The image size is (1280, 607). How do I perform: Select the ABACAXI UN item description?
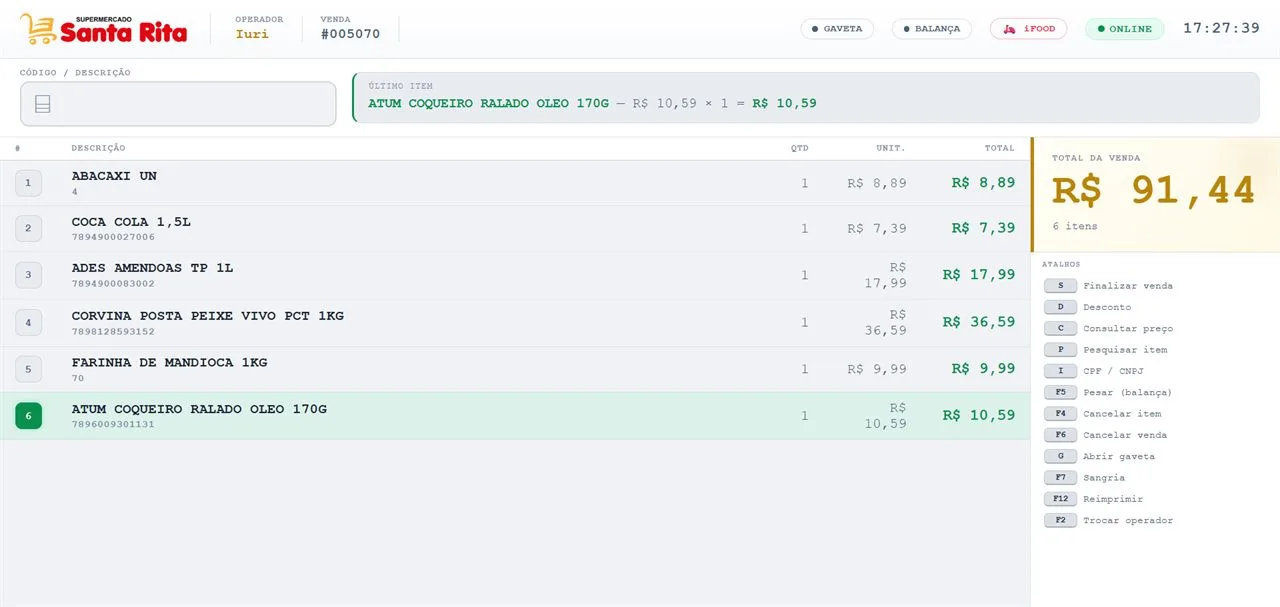pos(114,176)
